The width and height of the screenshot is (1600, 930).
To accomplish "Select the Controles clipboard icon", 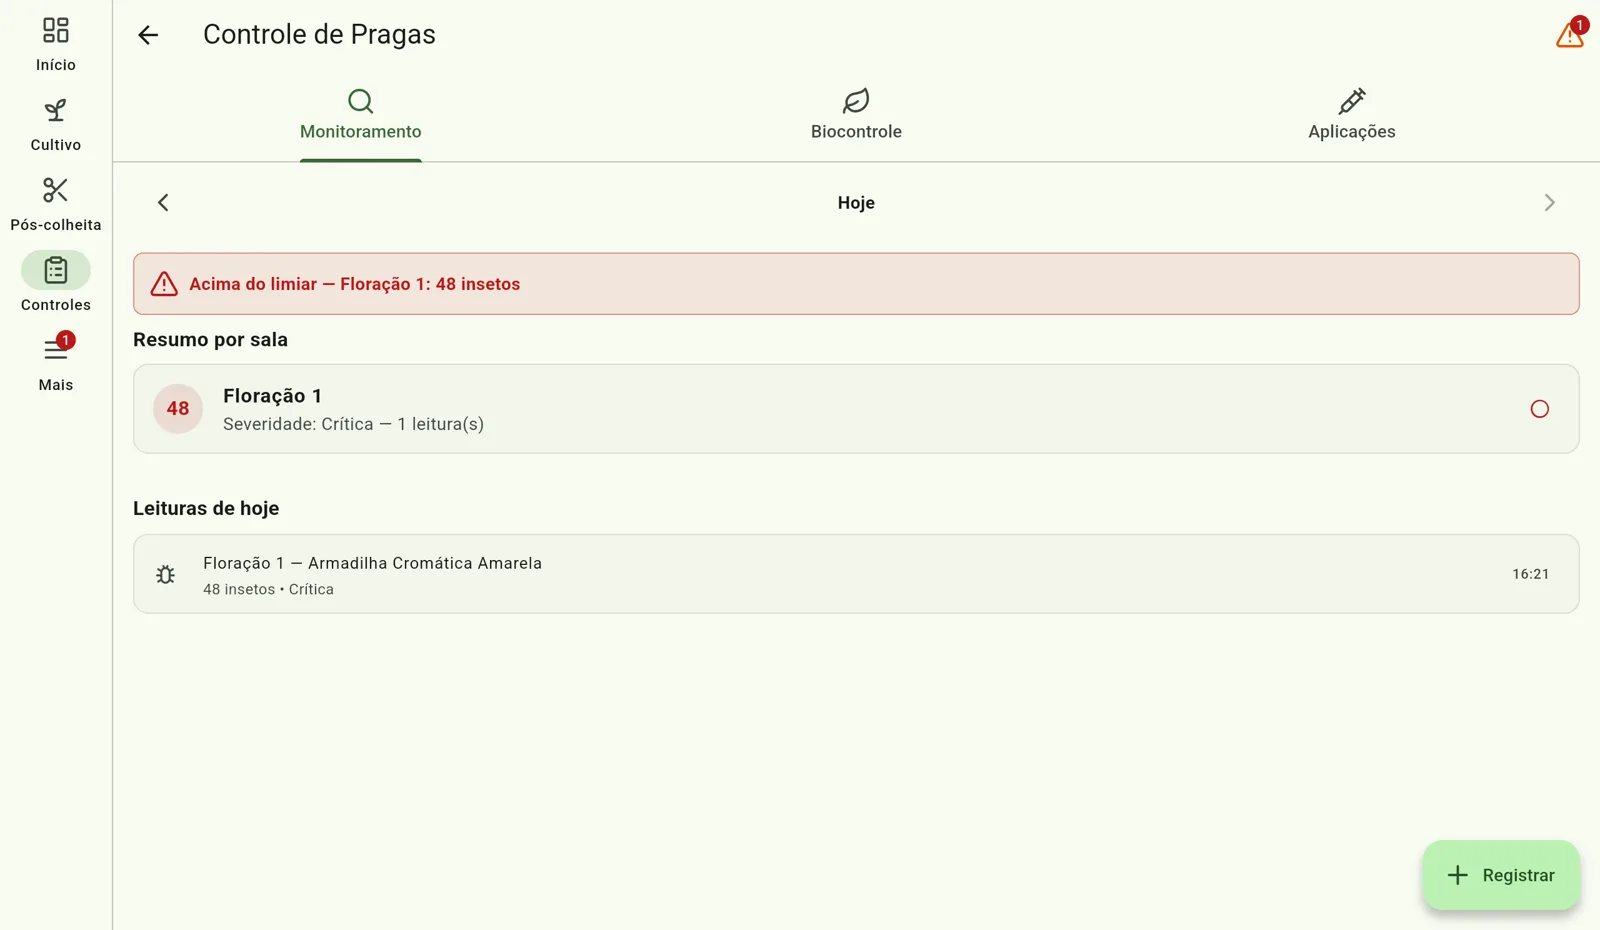I will pyautogui.click(x=56, y=270).
